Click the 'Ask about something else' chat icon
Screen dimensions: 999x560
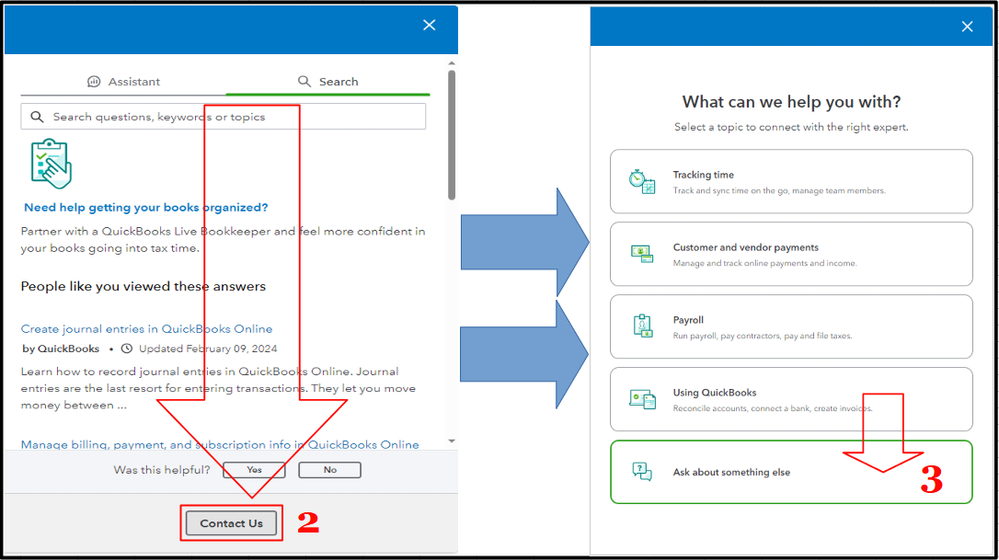click(x=642, y=471)
